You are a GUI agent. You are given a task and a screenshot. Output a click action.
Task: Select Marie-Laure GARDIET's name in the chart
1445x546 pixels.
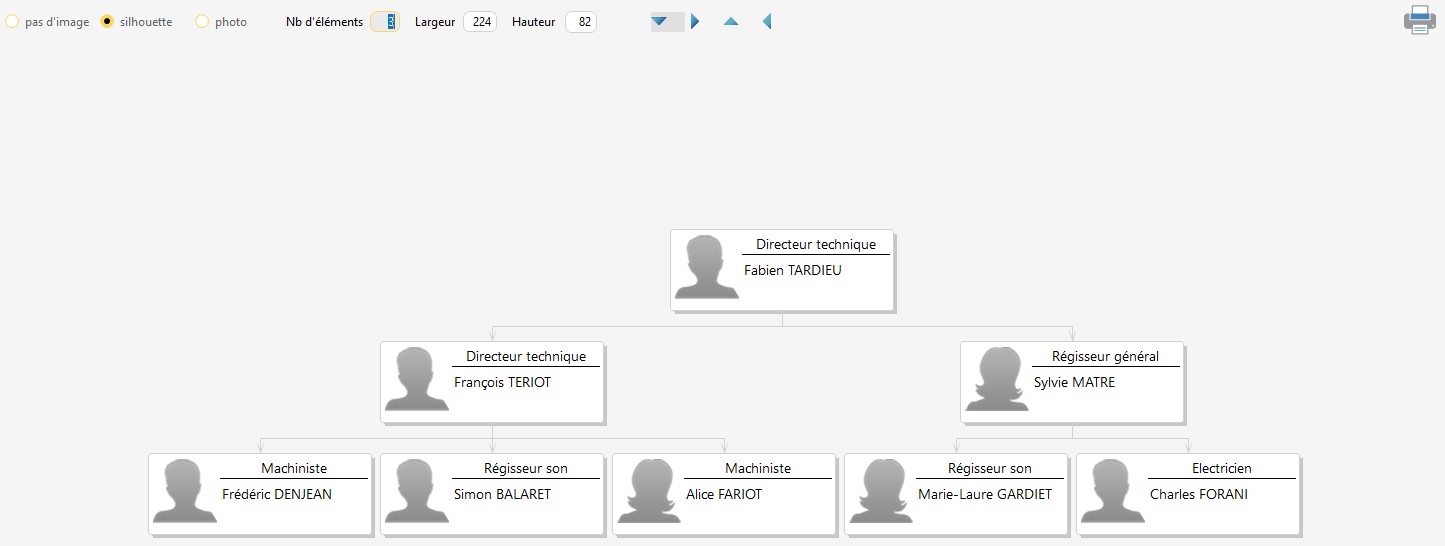pyautogui.click(x=985, y=494)
